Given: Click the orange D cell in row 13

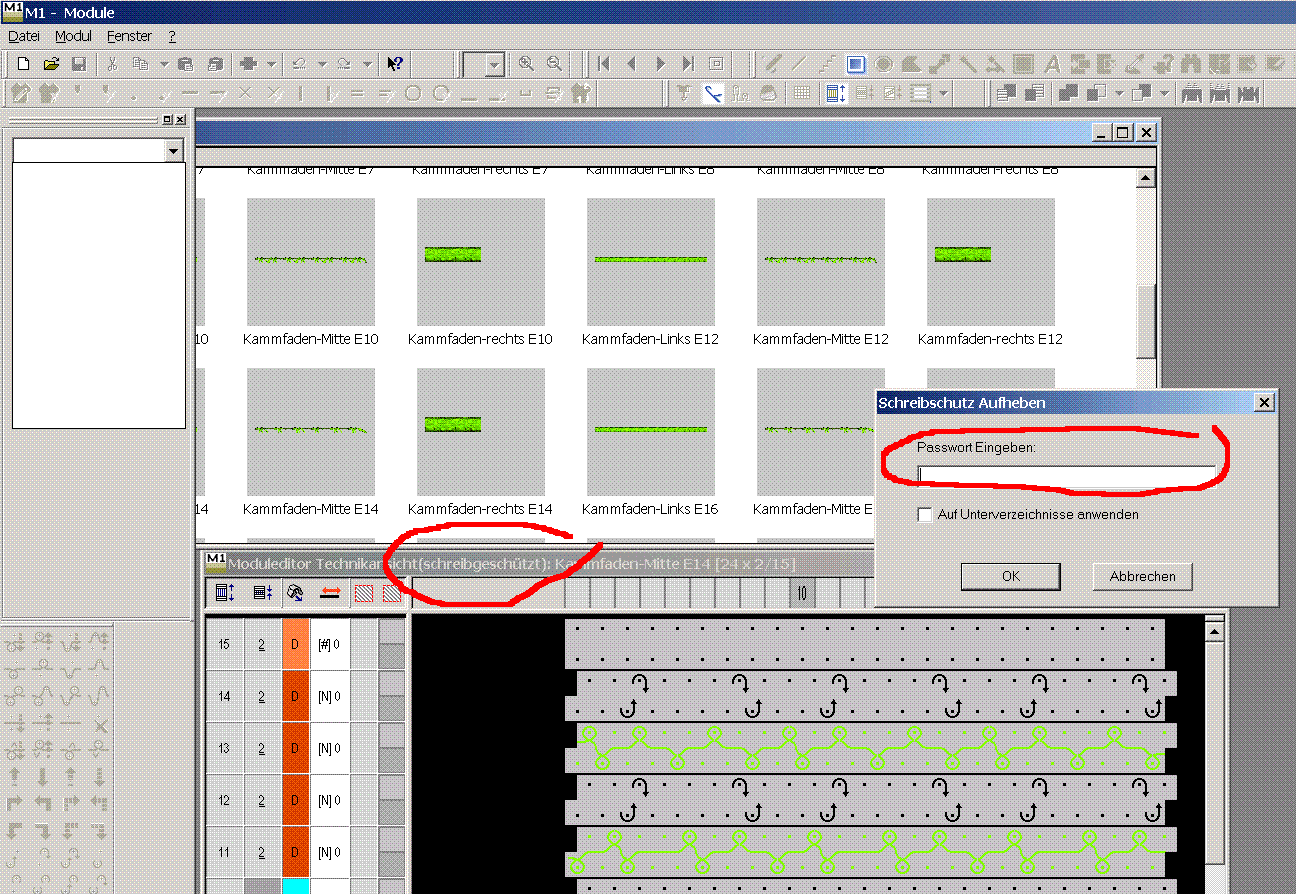Looking at the screenshot, I should [x=296, y=748].
